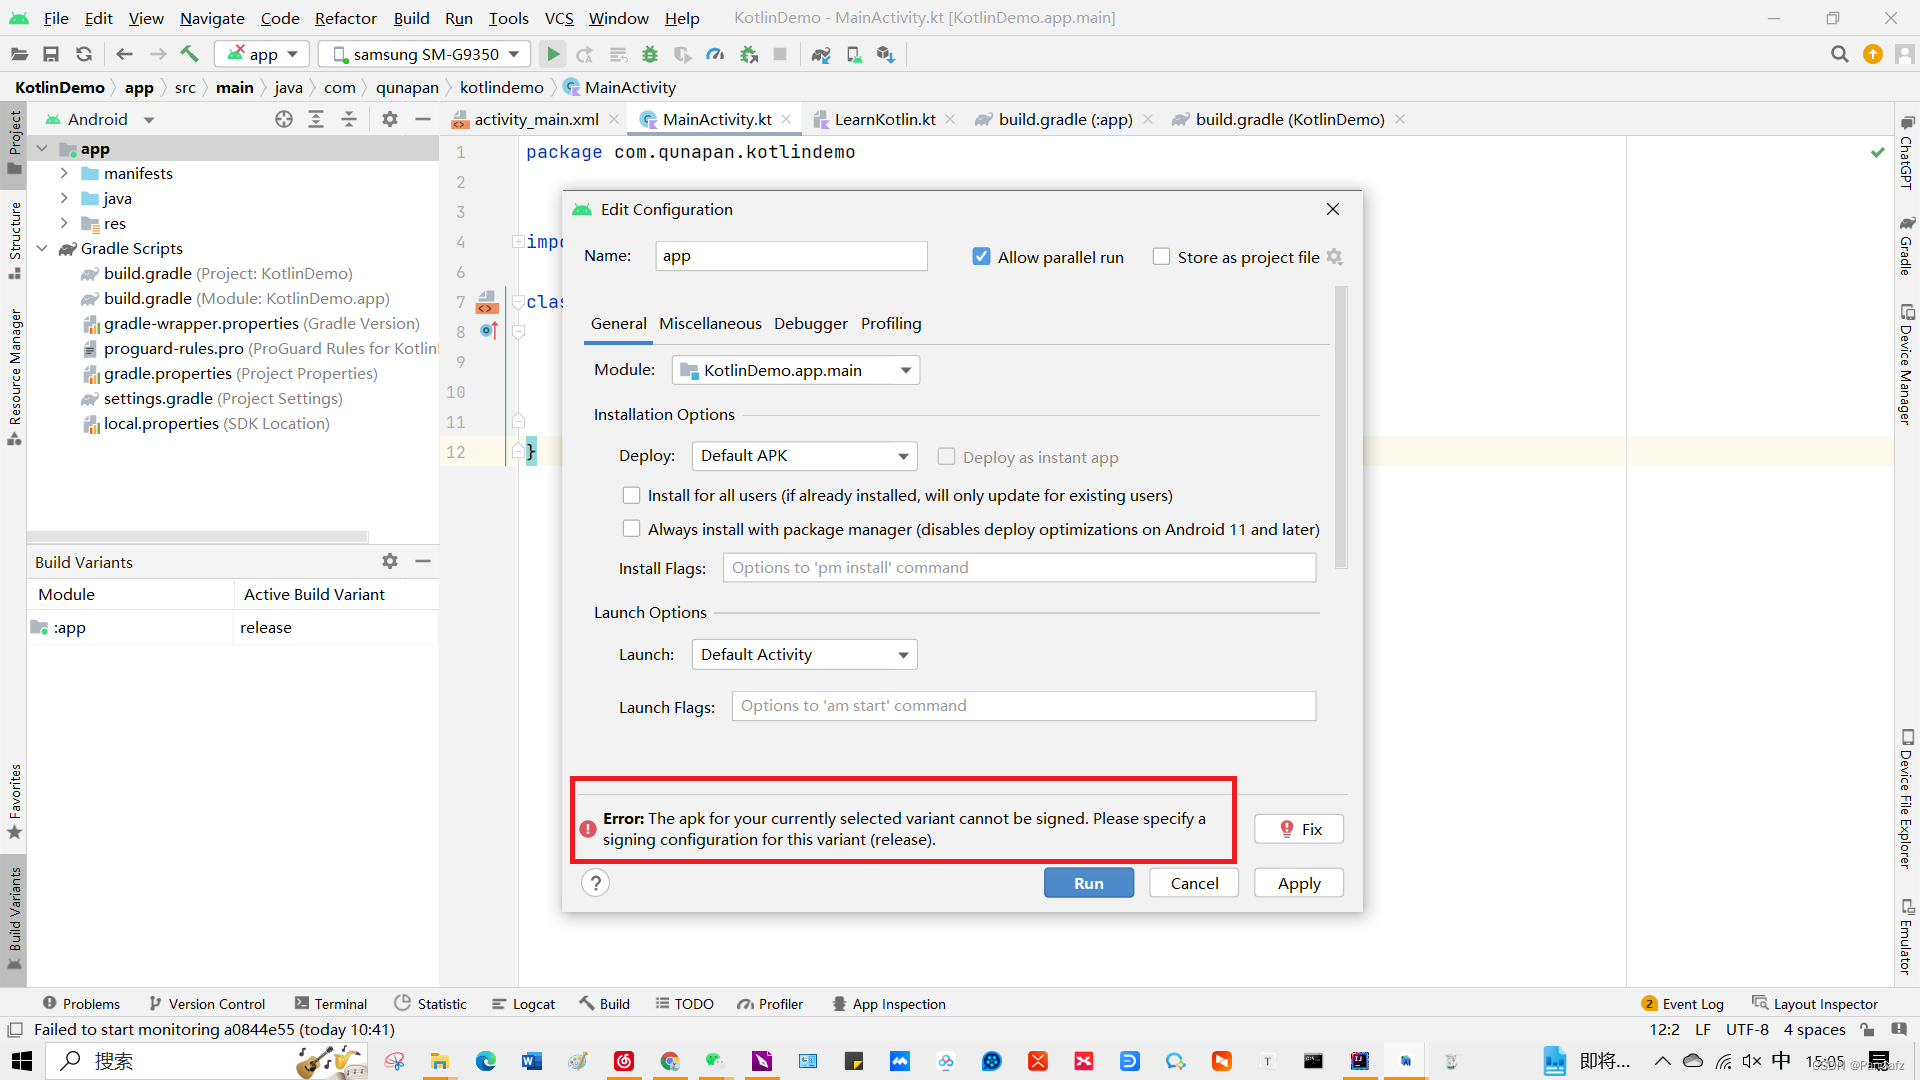The height and width of the screenshot is (1080, 1920).
Task: Open ChatGPT side panel
Action: [1906, 153]
